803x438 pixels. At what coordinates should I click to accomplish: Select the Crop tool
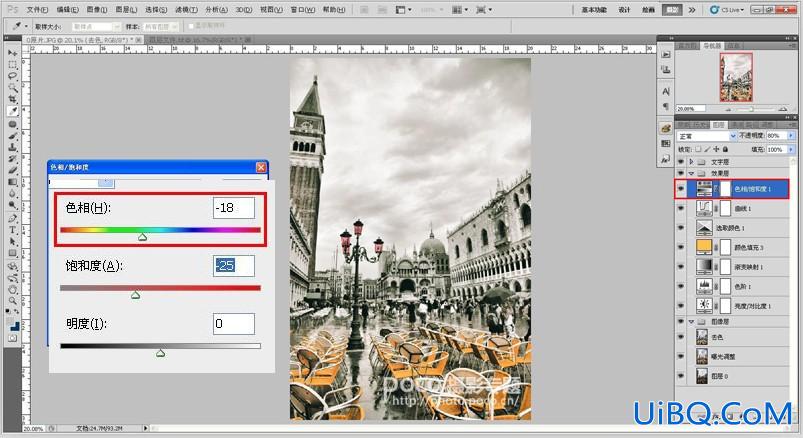click(12, 99)
